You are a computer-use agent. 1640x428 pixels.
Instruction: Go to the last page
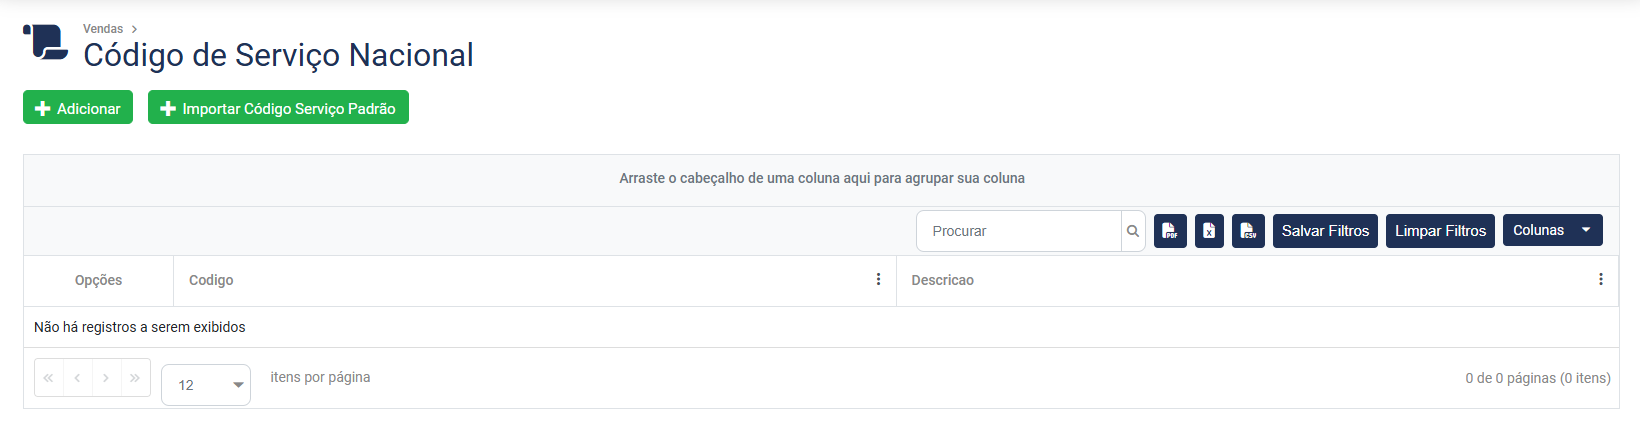pyautogui.click(x=135, y=378)
